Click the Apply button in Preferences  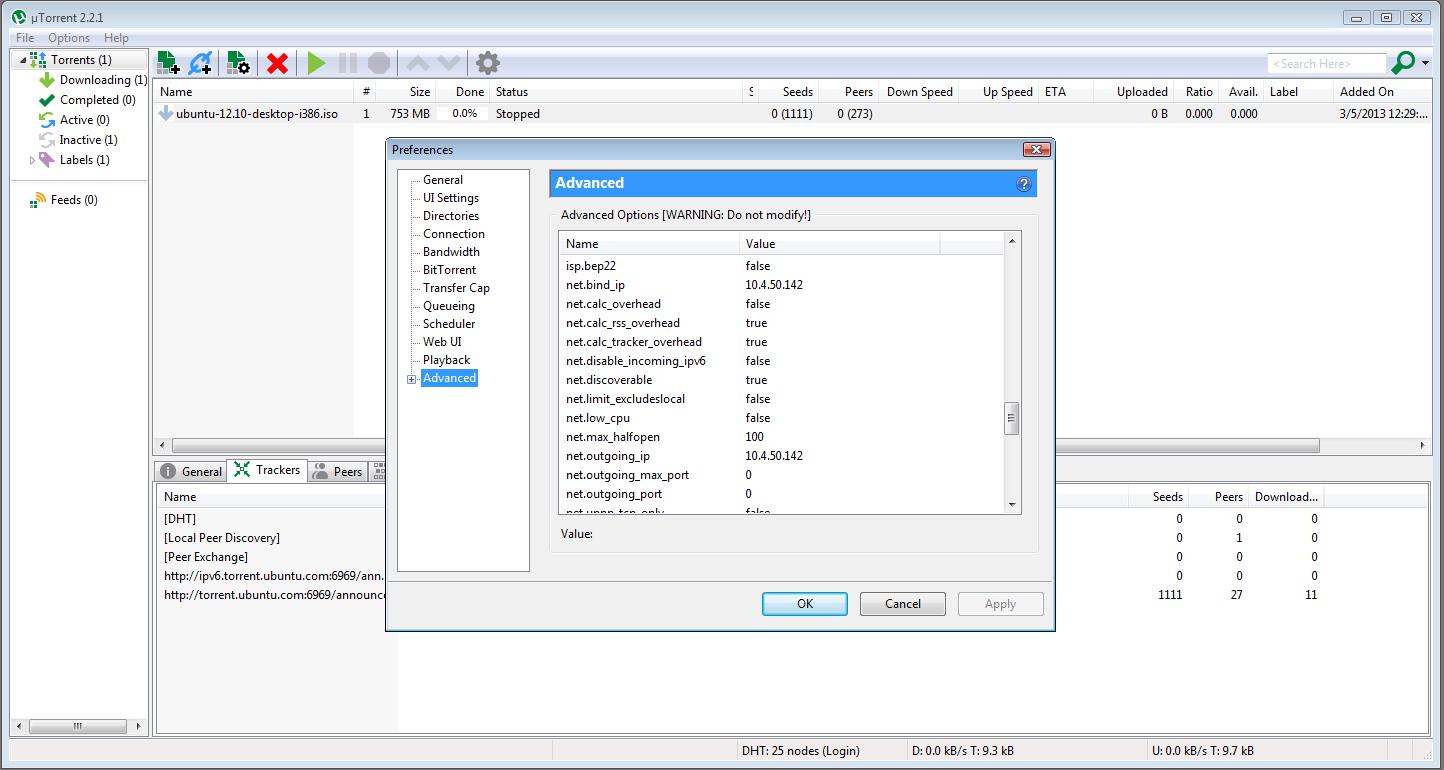1000,604
